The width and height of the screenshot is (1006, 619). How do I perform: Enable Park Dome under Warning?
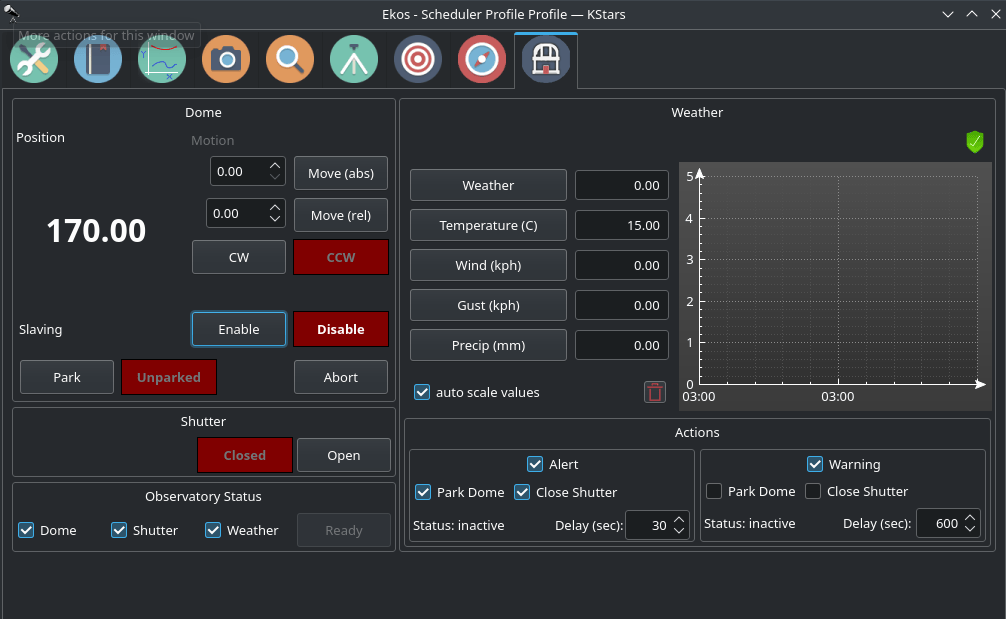coord(714,491)
